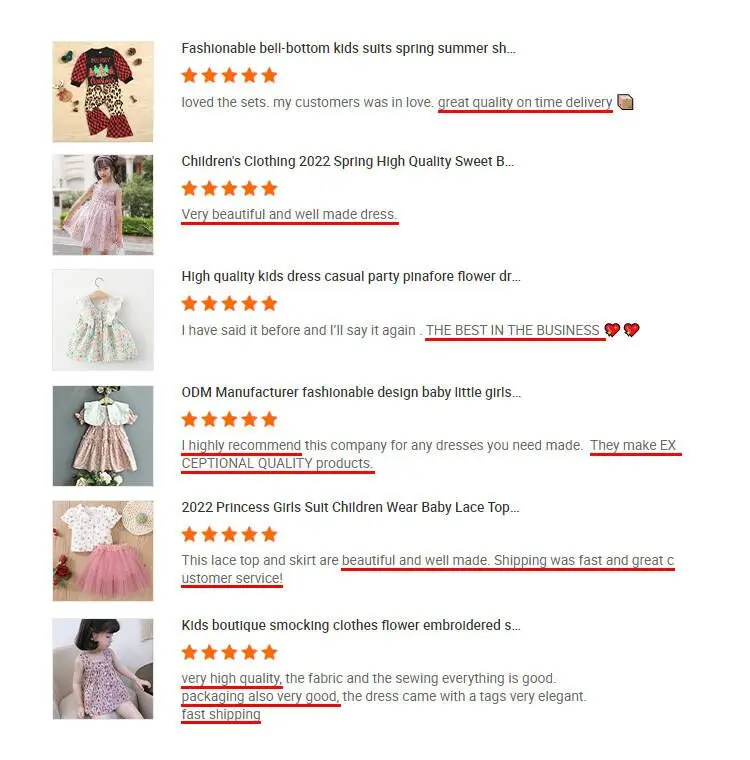Click 'ODM Manufacturer fashionable design' product title
Screen dimensions: 750x760
pos(351,392)
